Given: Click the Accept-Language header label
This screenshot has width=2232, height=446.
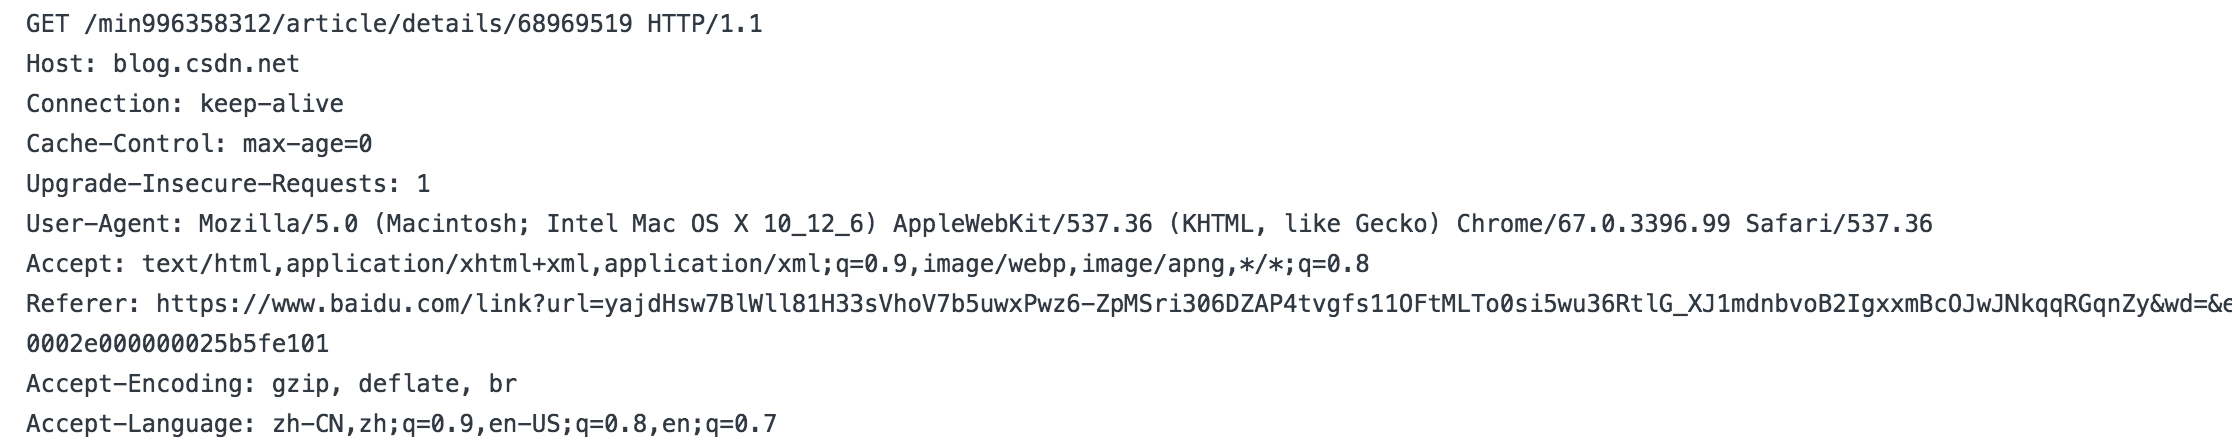Looking at the screenshot, I should pyautogui.click(x=141, y=424).
